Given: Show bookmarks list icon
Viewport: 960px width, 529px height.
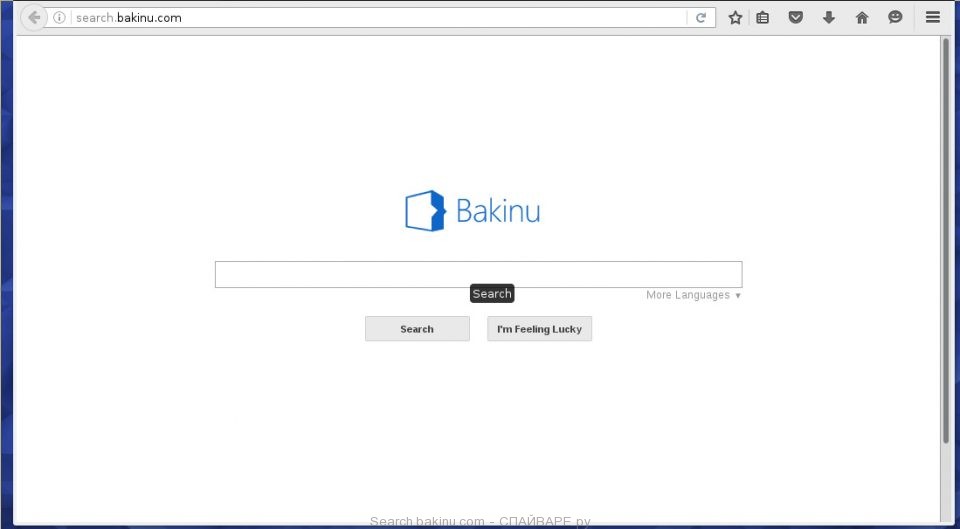Looking at the screenshot, I should coord(762,18).
